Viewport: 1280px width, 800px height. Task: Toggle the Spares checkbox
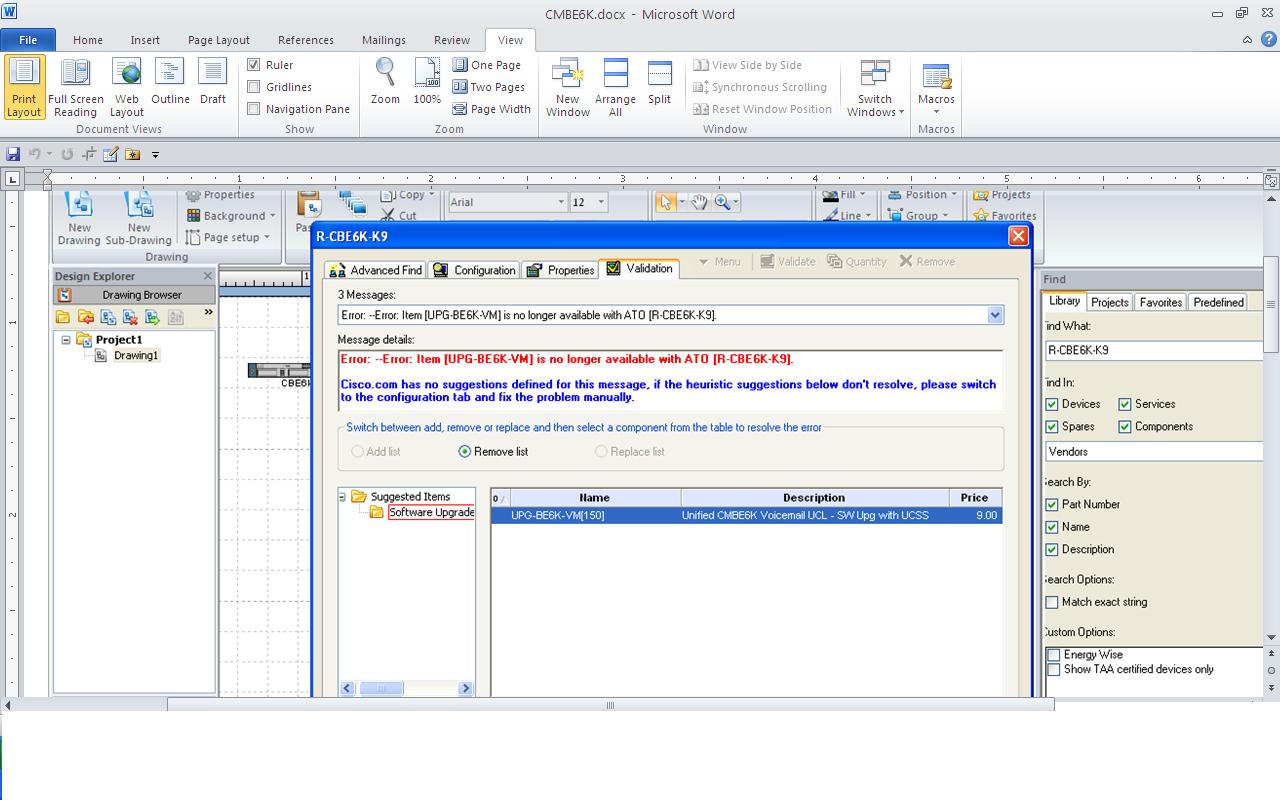click(x=1052, y=426)
